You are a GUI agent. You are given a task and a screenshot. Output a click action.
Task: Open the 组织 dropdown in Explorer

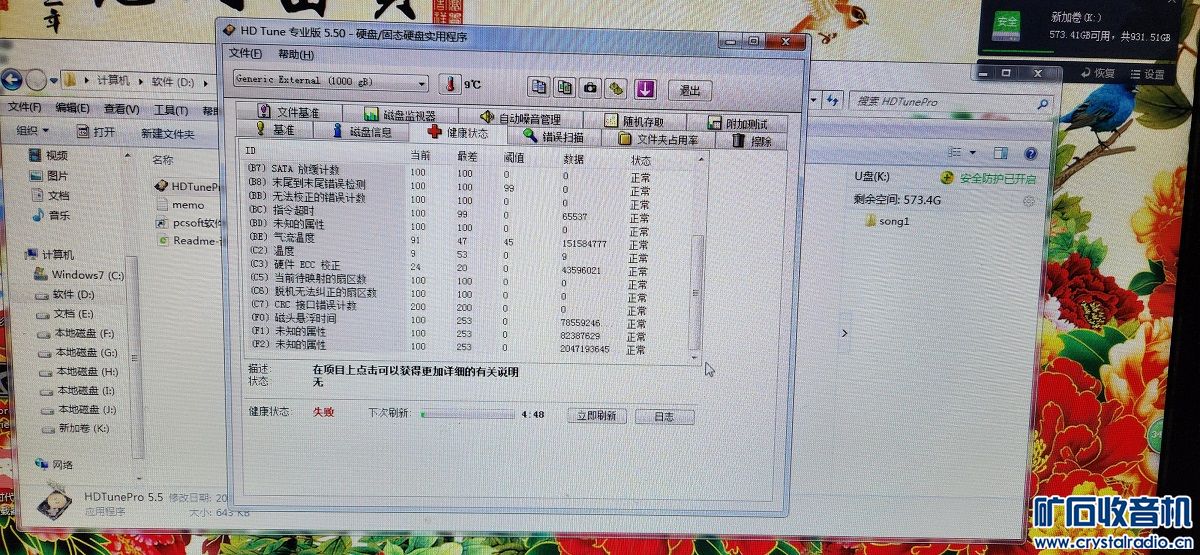click(32, 131)
